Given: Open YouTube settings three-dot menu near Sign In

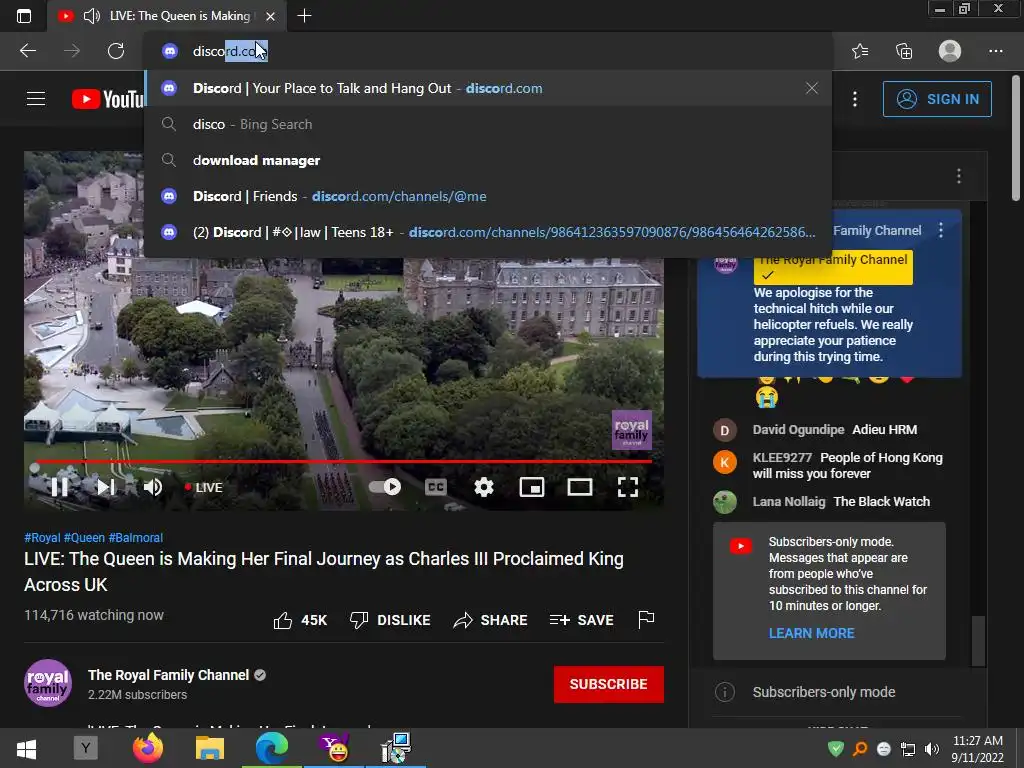Looking at the screenshot, I should click(855, 99).
